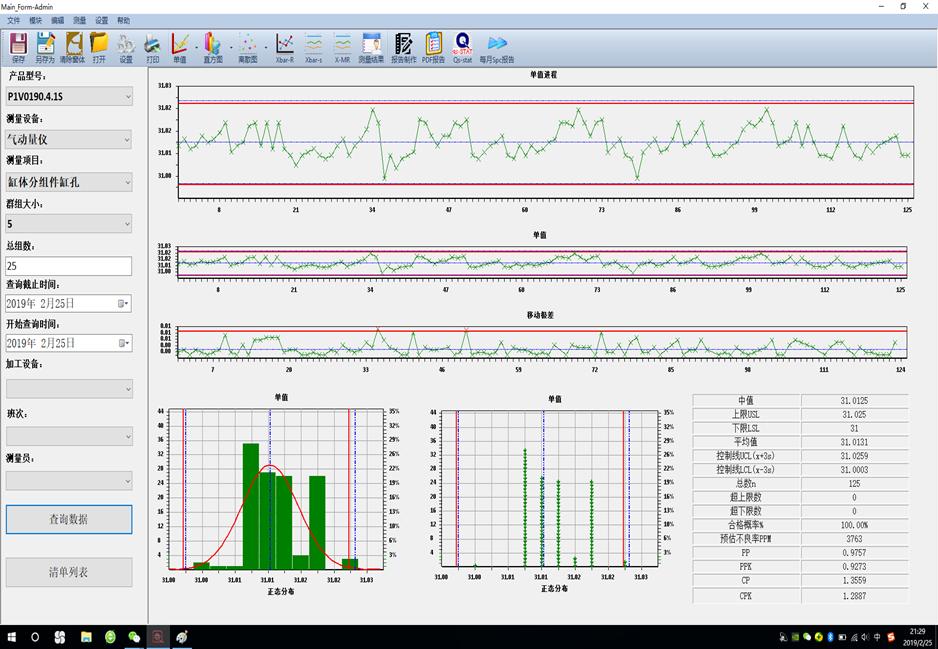Click the 中值 value 31.0125

coord(854,401)
